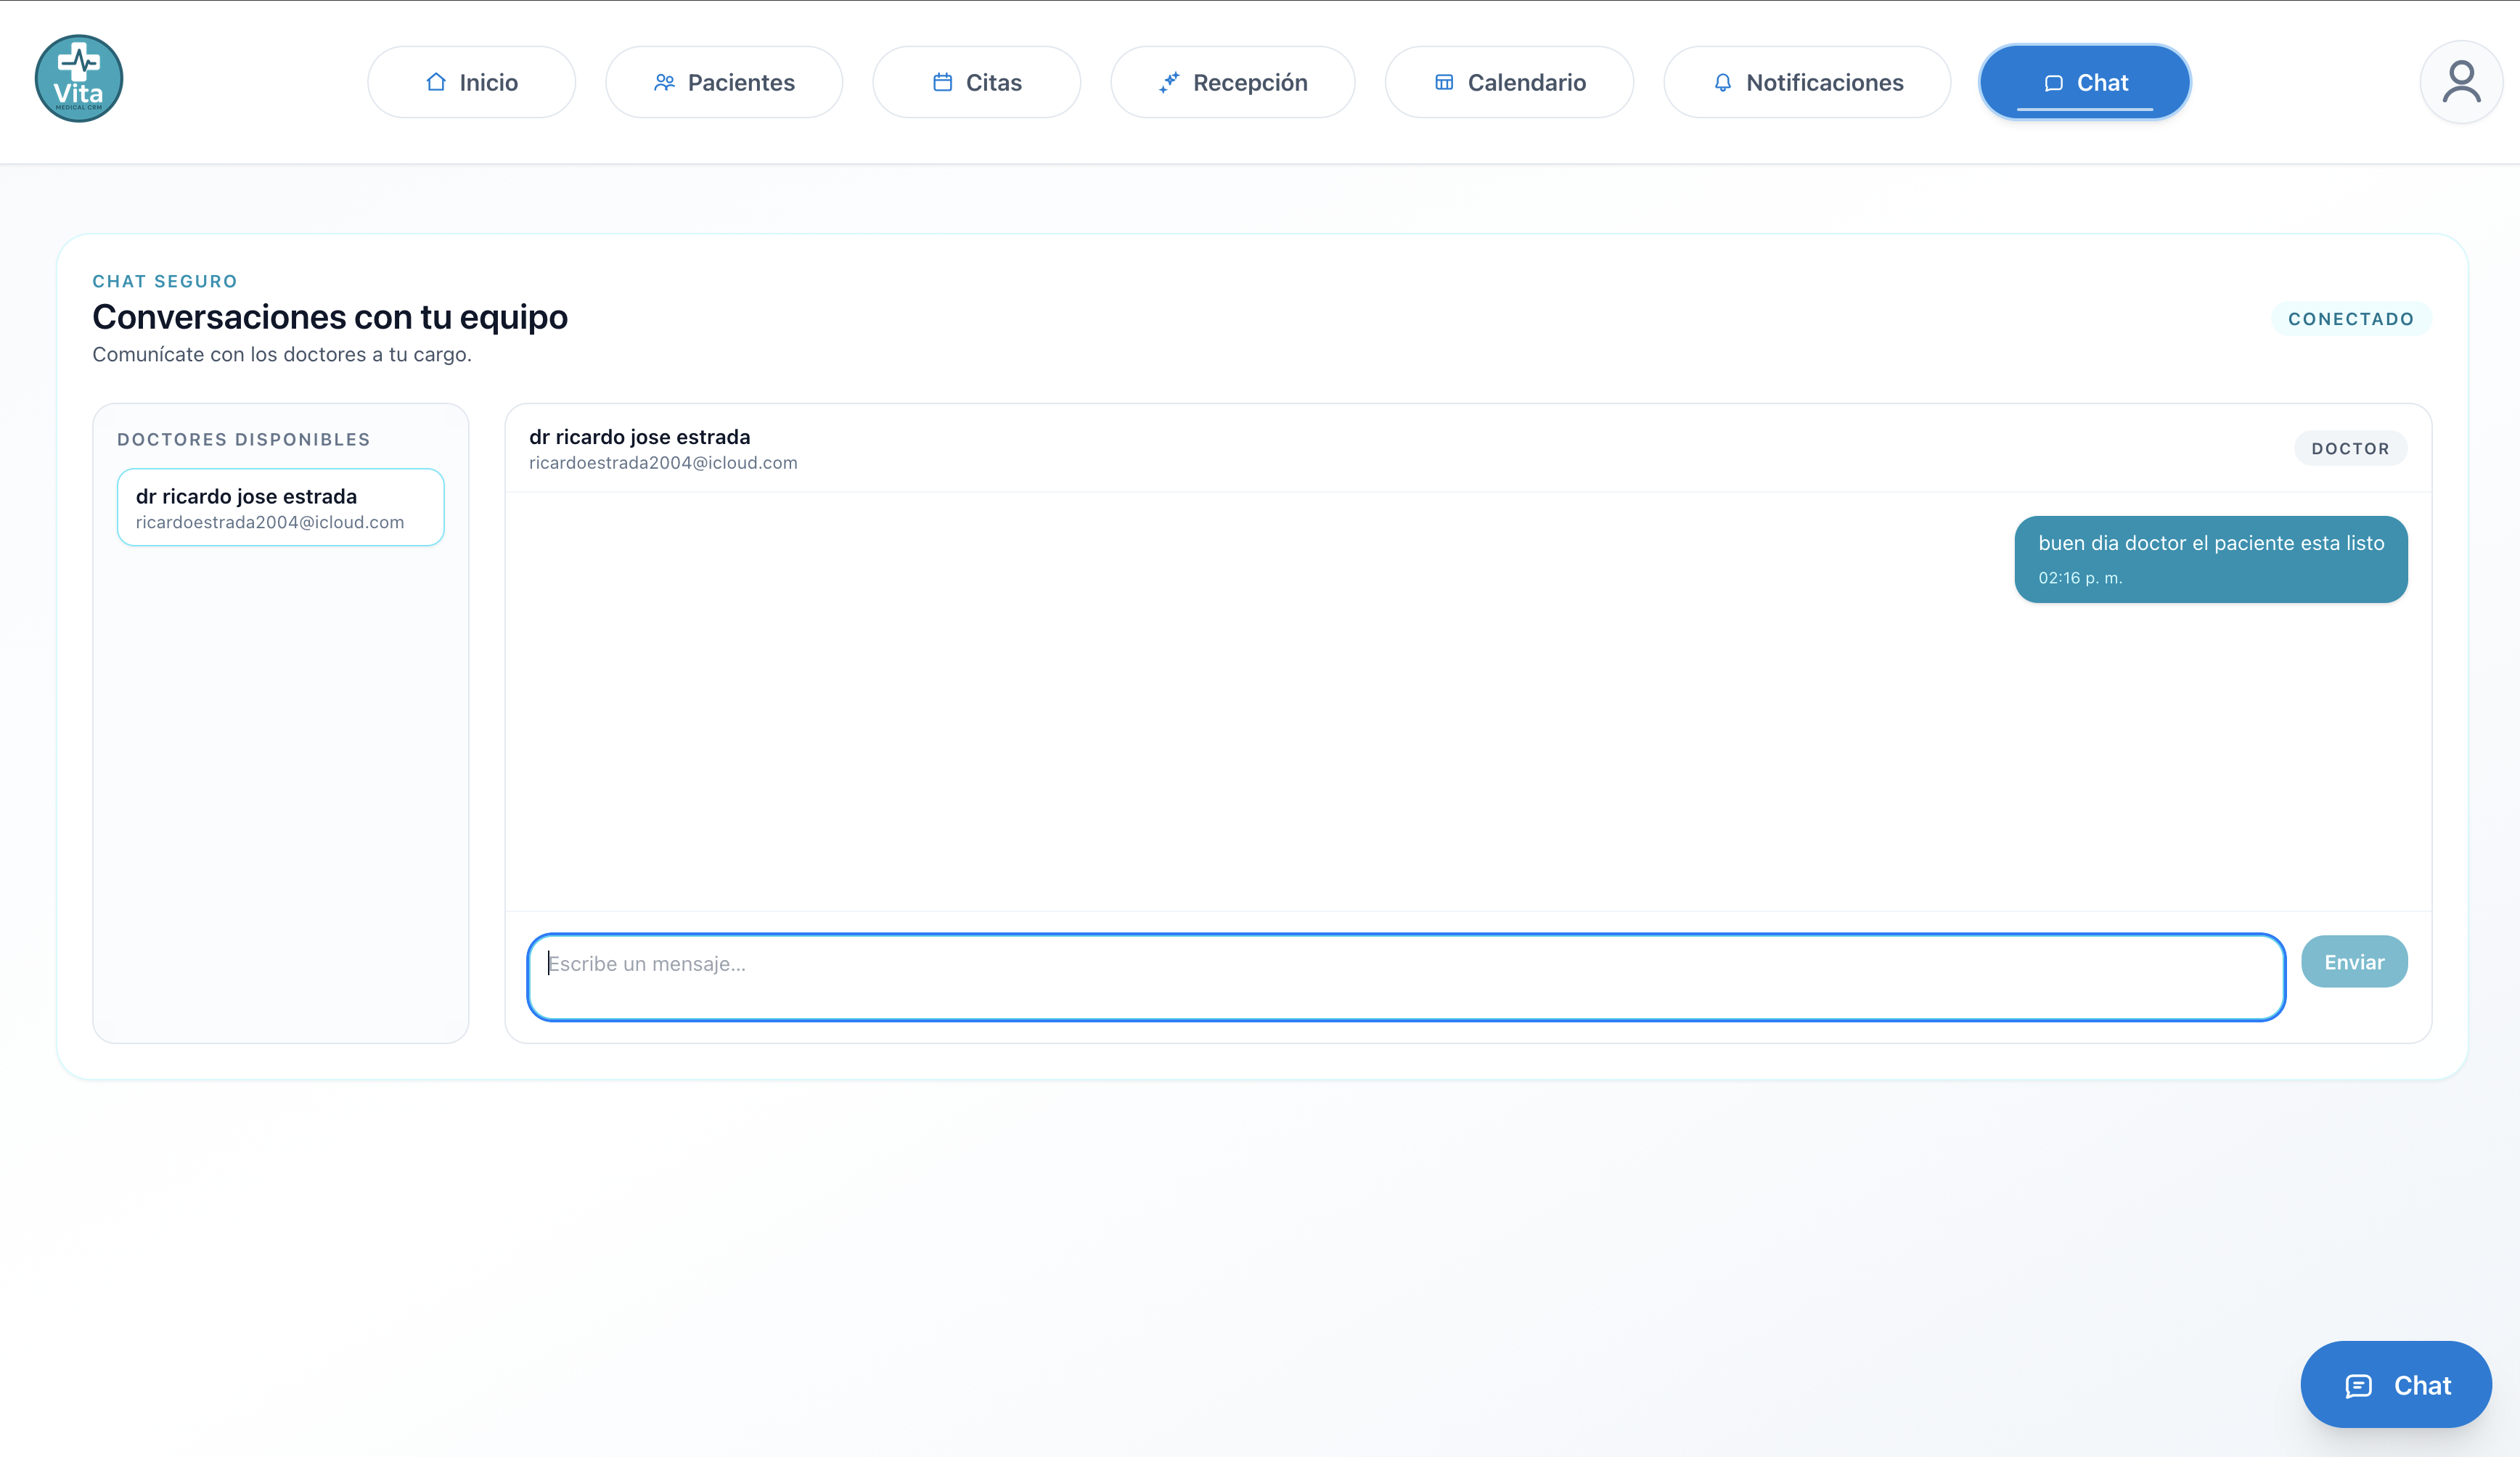Click the DOCTOR role badge
This screenshot has height=1457, width=2520.
(x=2349, y=448)
